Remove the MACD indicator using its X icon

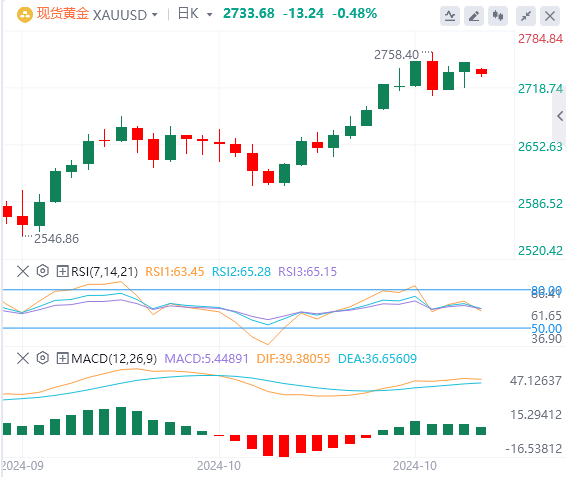tap(23, 359)
